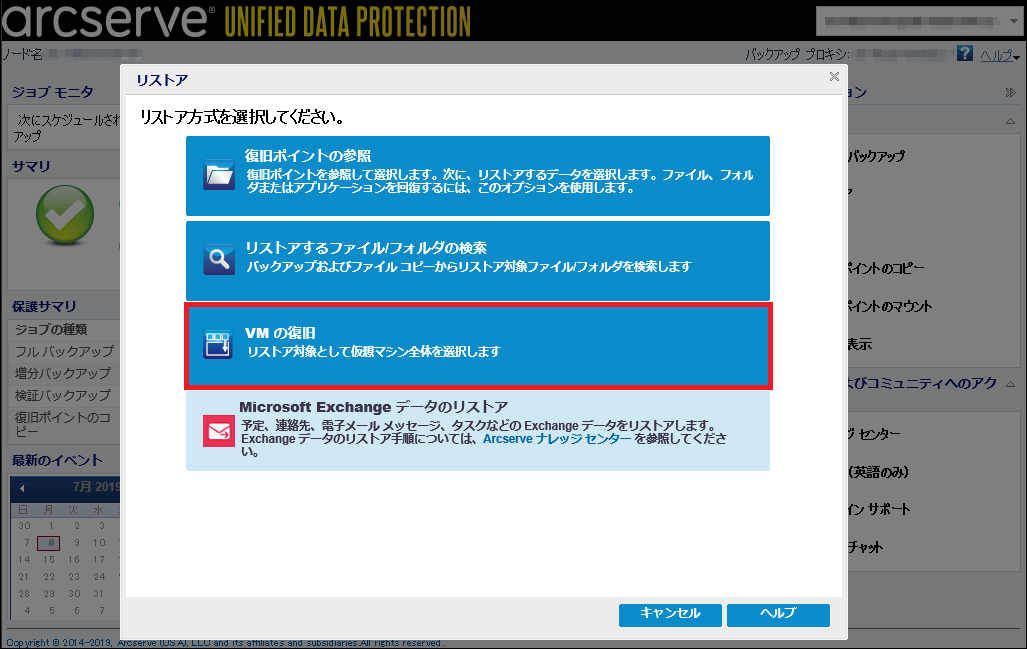Image resolution: width=1027 pixels, height=649 pixels.
Task: Select calendar date 16
Action: [x=74, y=560]
